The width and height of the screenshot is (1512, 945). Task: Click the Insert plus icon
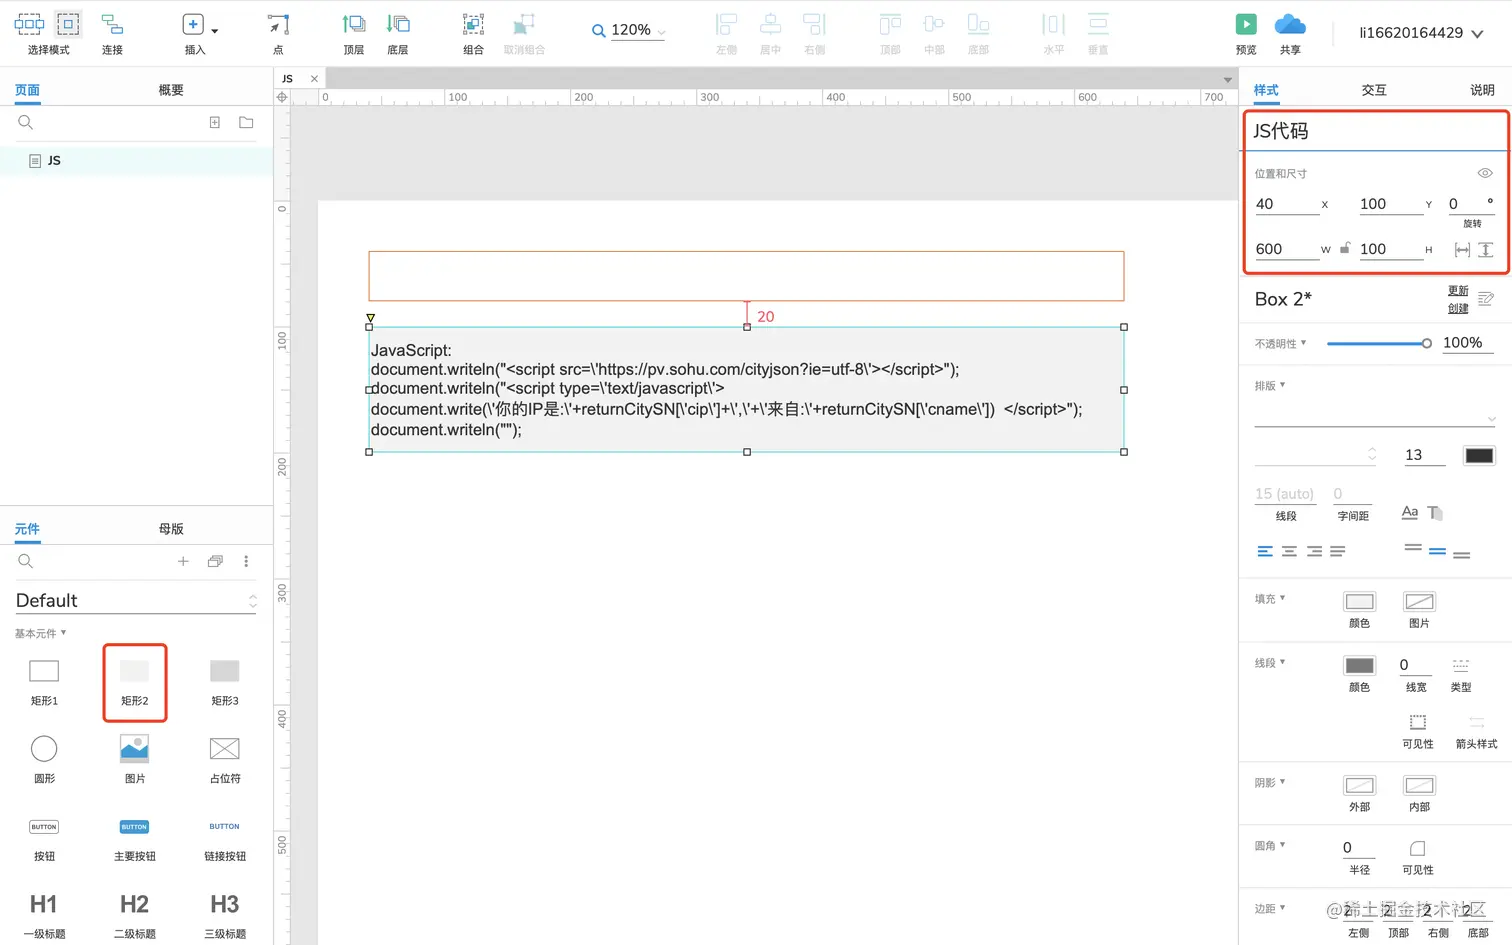(x=193, y=24)
